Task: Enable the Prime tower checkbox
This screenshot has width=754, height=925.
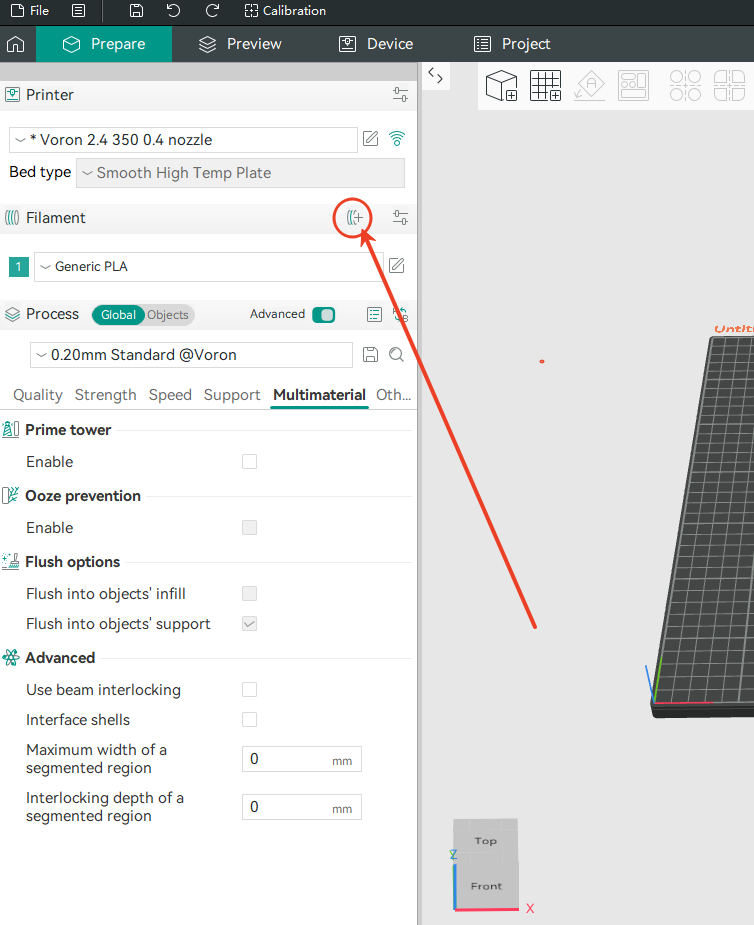Action: click(x=250, y=462)
